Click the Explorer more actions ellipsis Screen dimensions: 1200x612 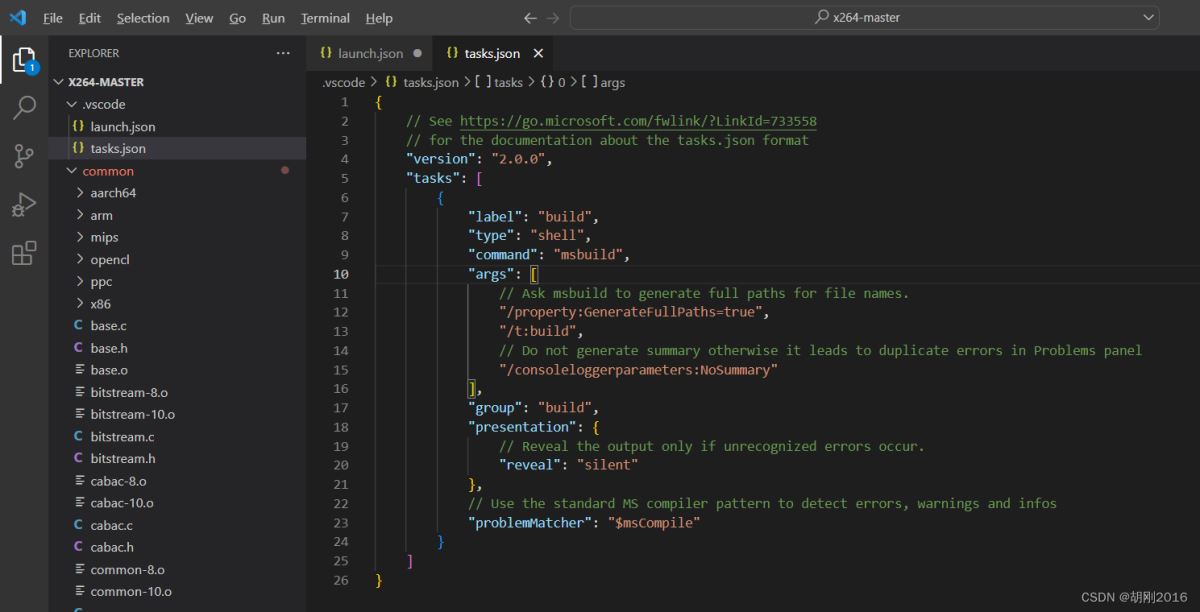283,53
